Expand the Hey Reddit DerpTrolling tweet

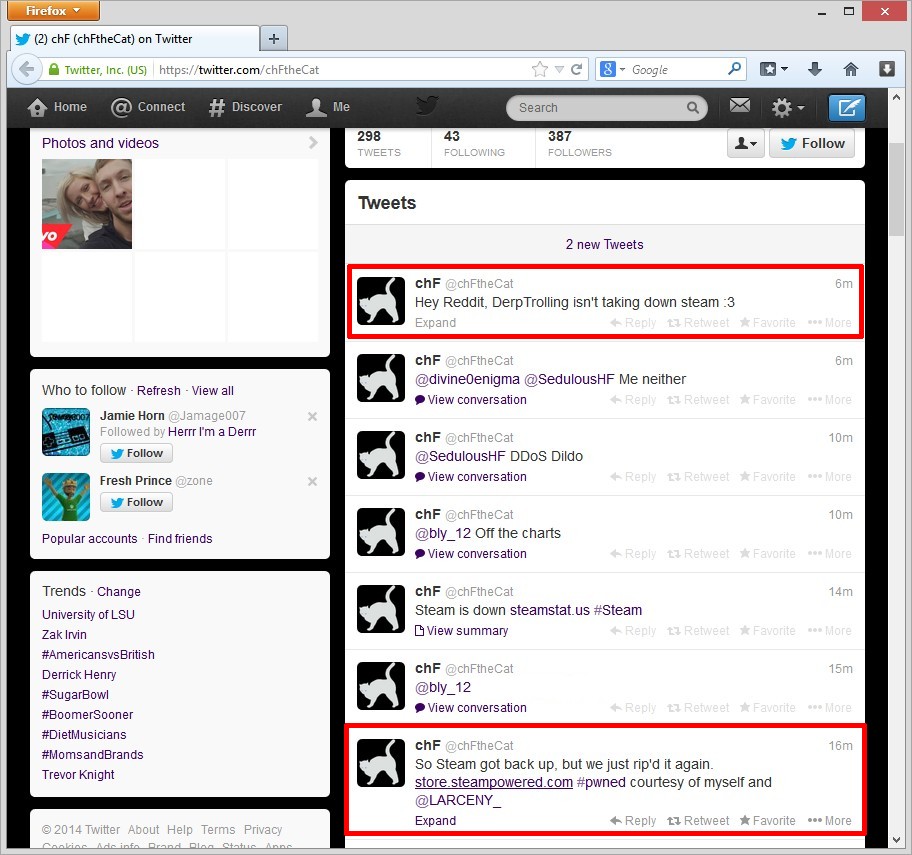435,323
